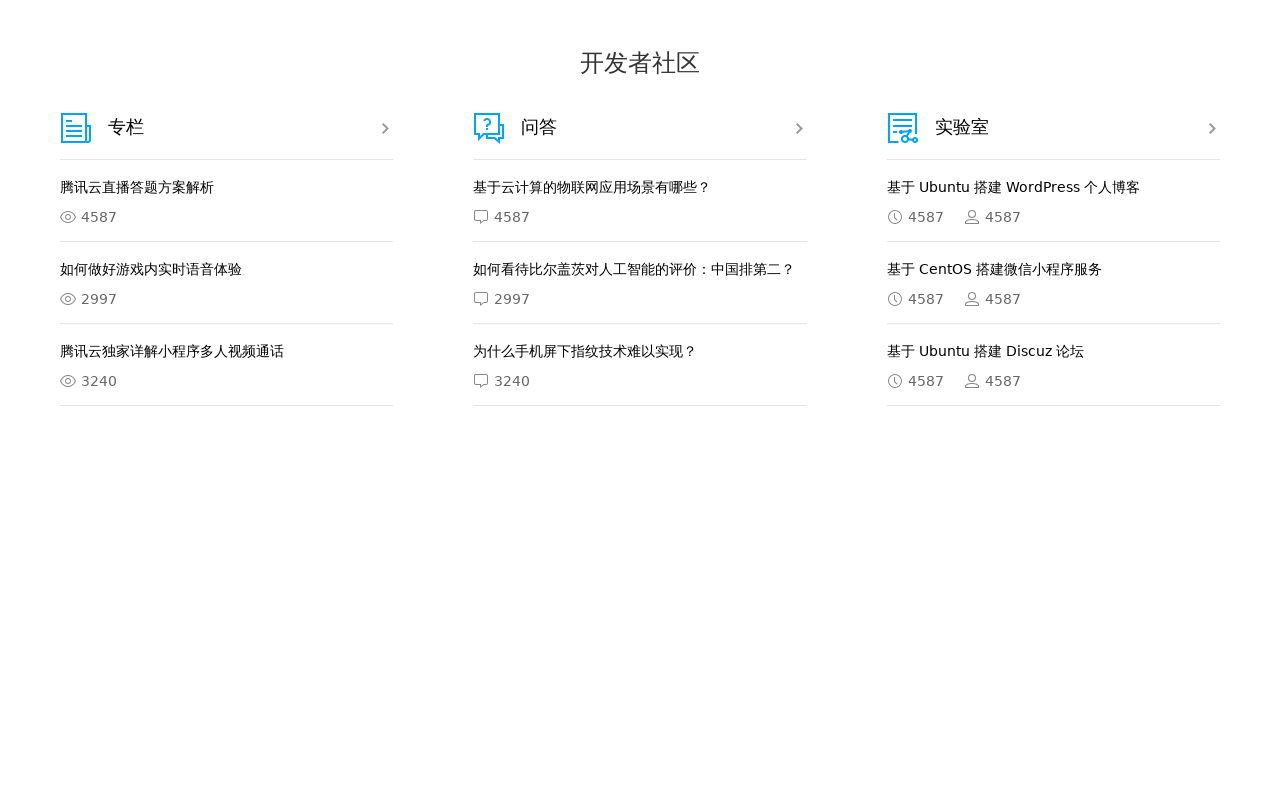
Task: Click the 开发者社区 page title
Action: (639, 60)
